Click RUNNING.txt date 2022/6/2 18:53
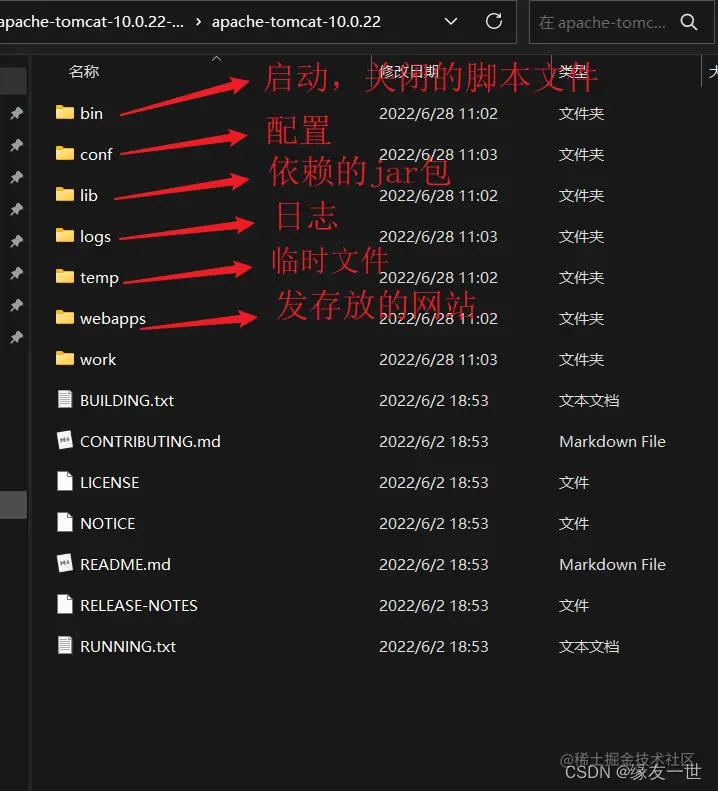This screenshot has width=718, height=791. (x=434, y=647)
